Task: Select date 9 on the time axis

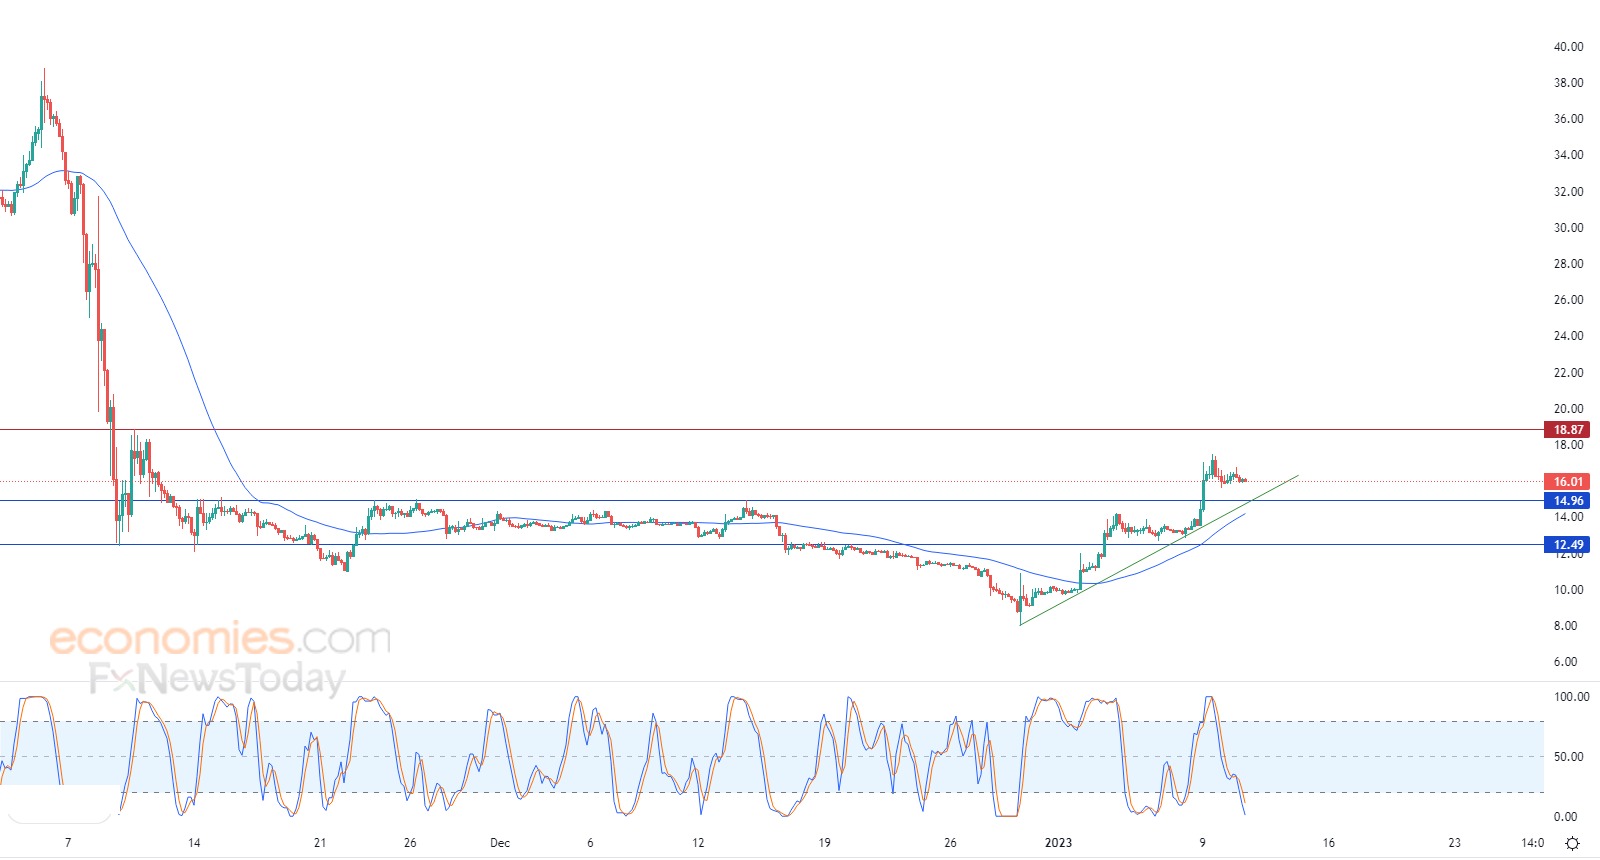Action: point(1202,843)
